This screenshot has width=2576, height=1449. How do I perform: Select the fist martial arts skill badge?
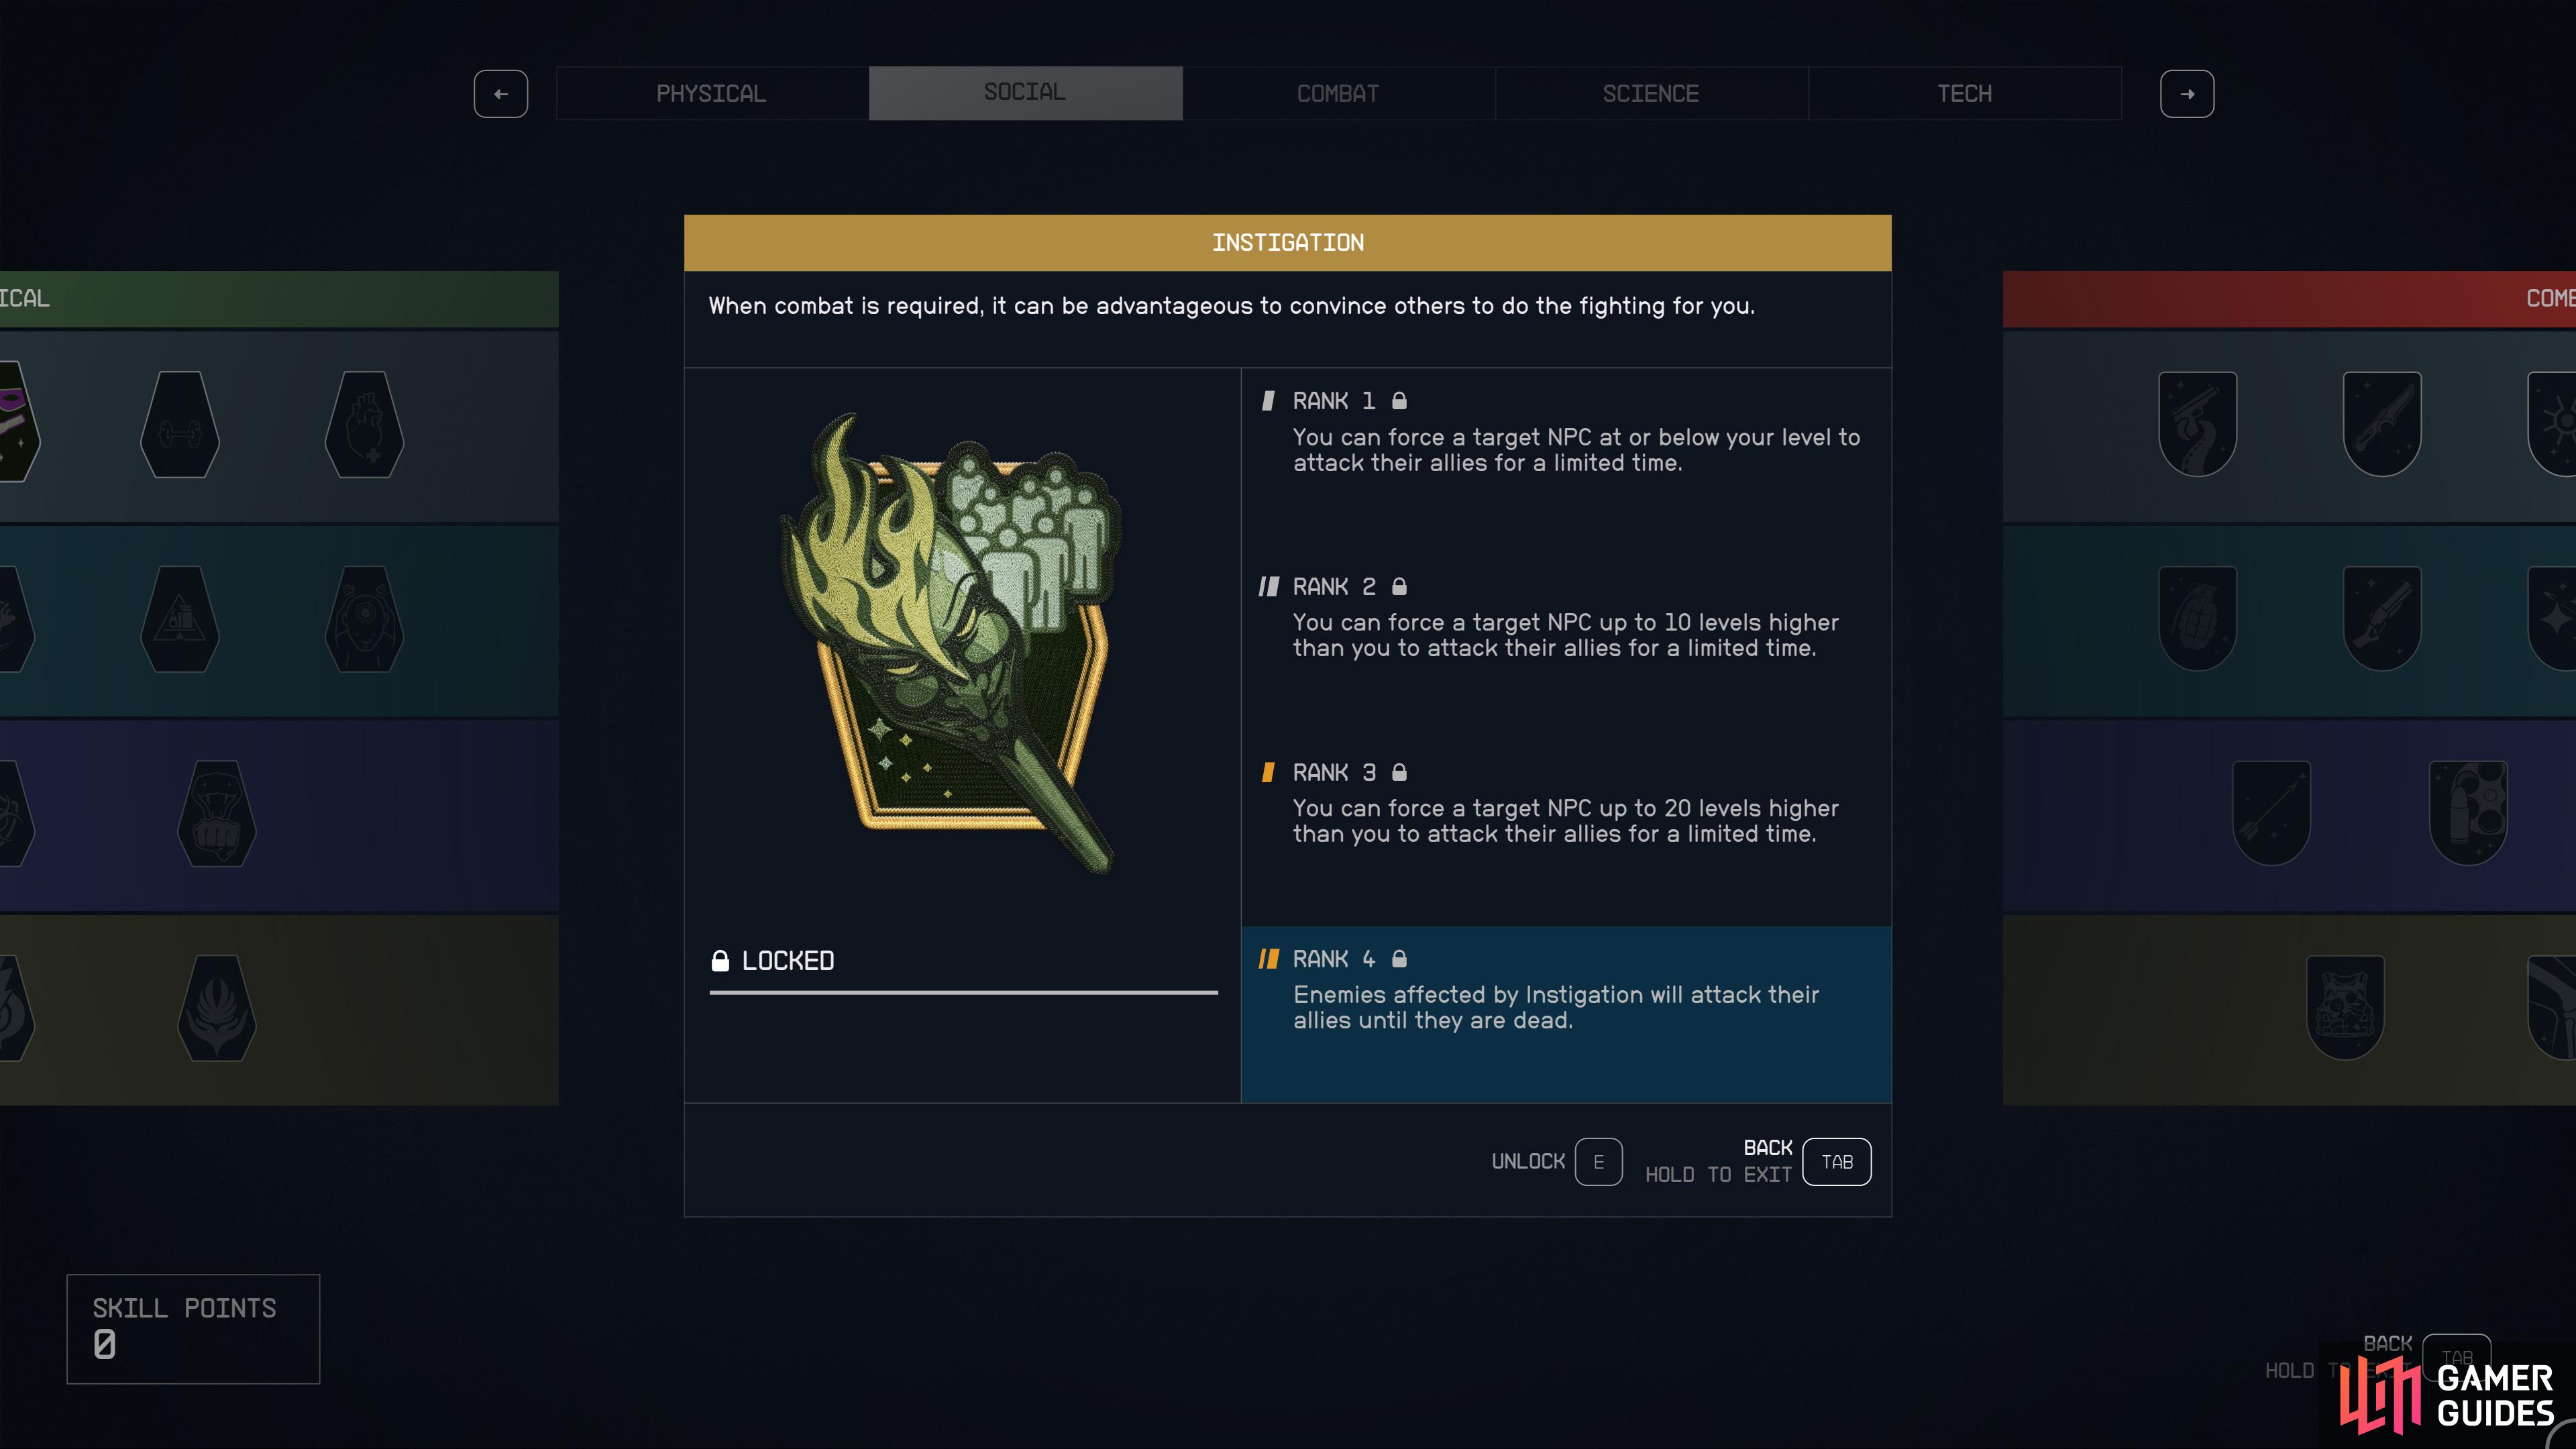pyautogui.click(x=216, y=813)
